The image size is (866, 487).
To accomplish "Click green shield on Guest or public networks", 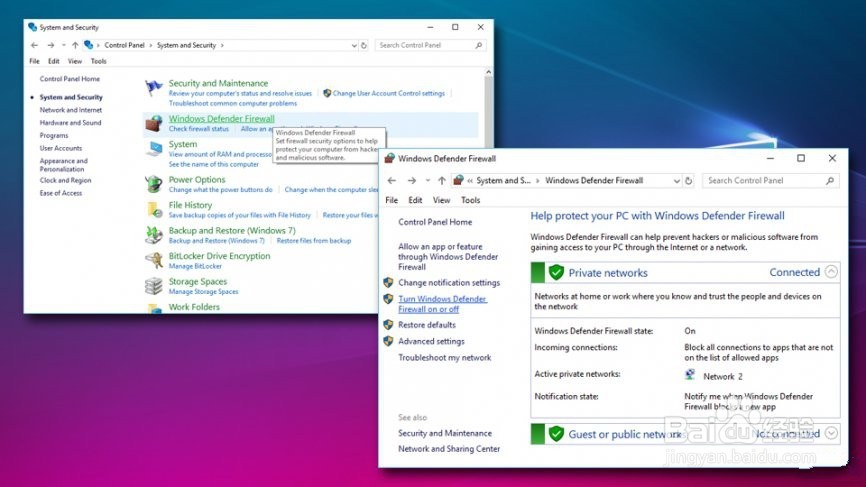I will tap(556, 434).
